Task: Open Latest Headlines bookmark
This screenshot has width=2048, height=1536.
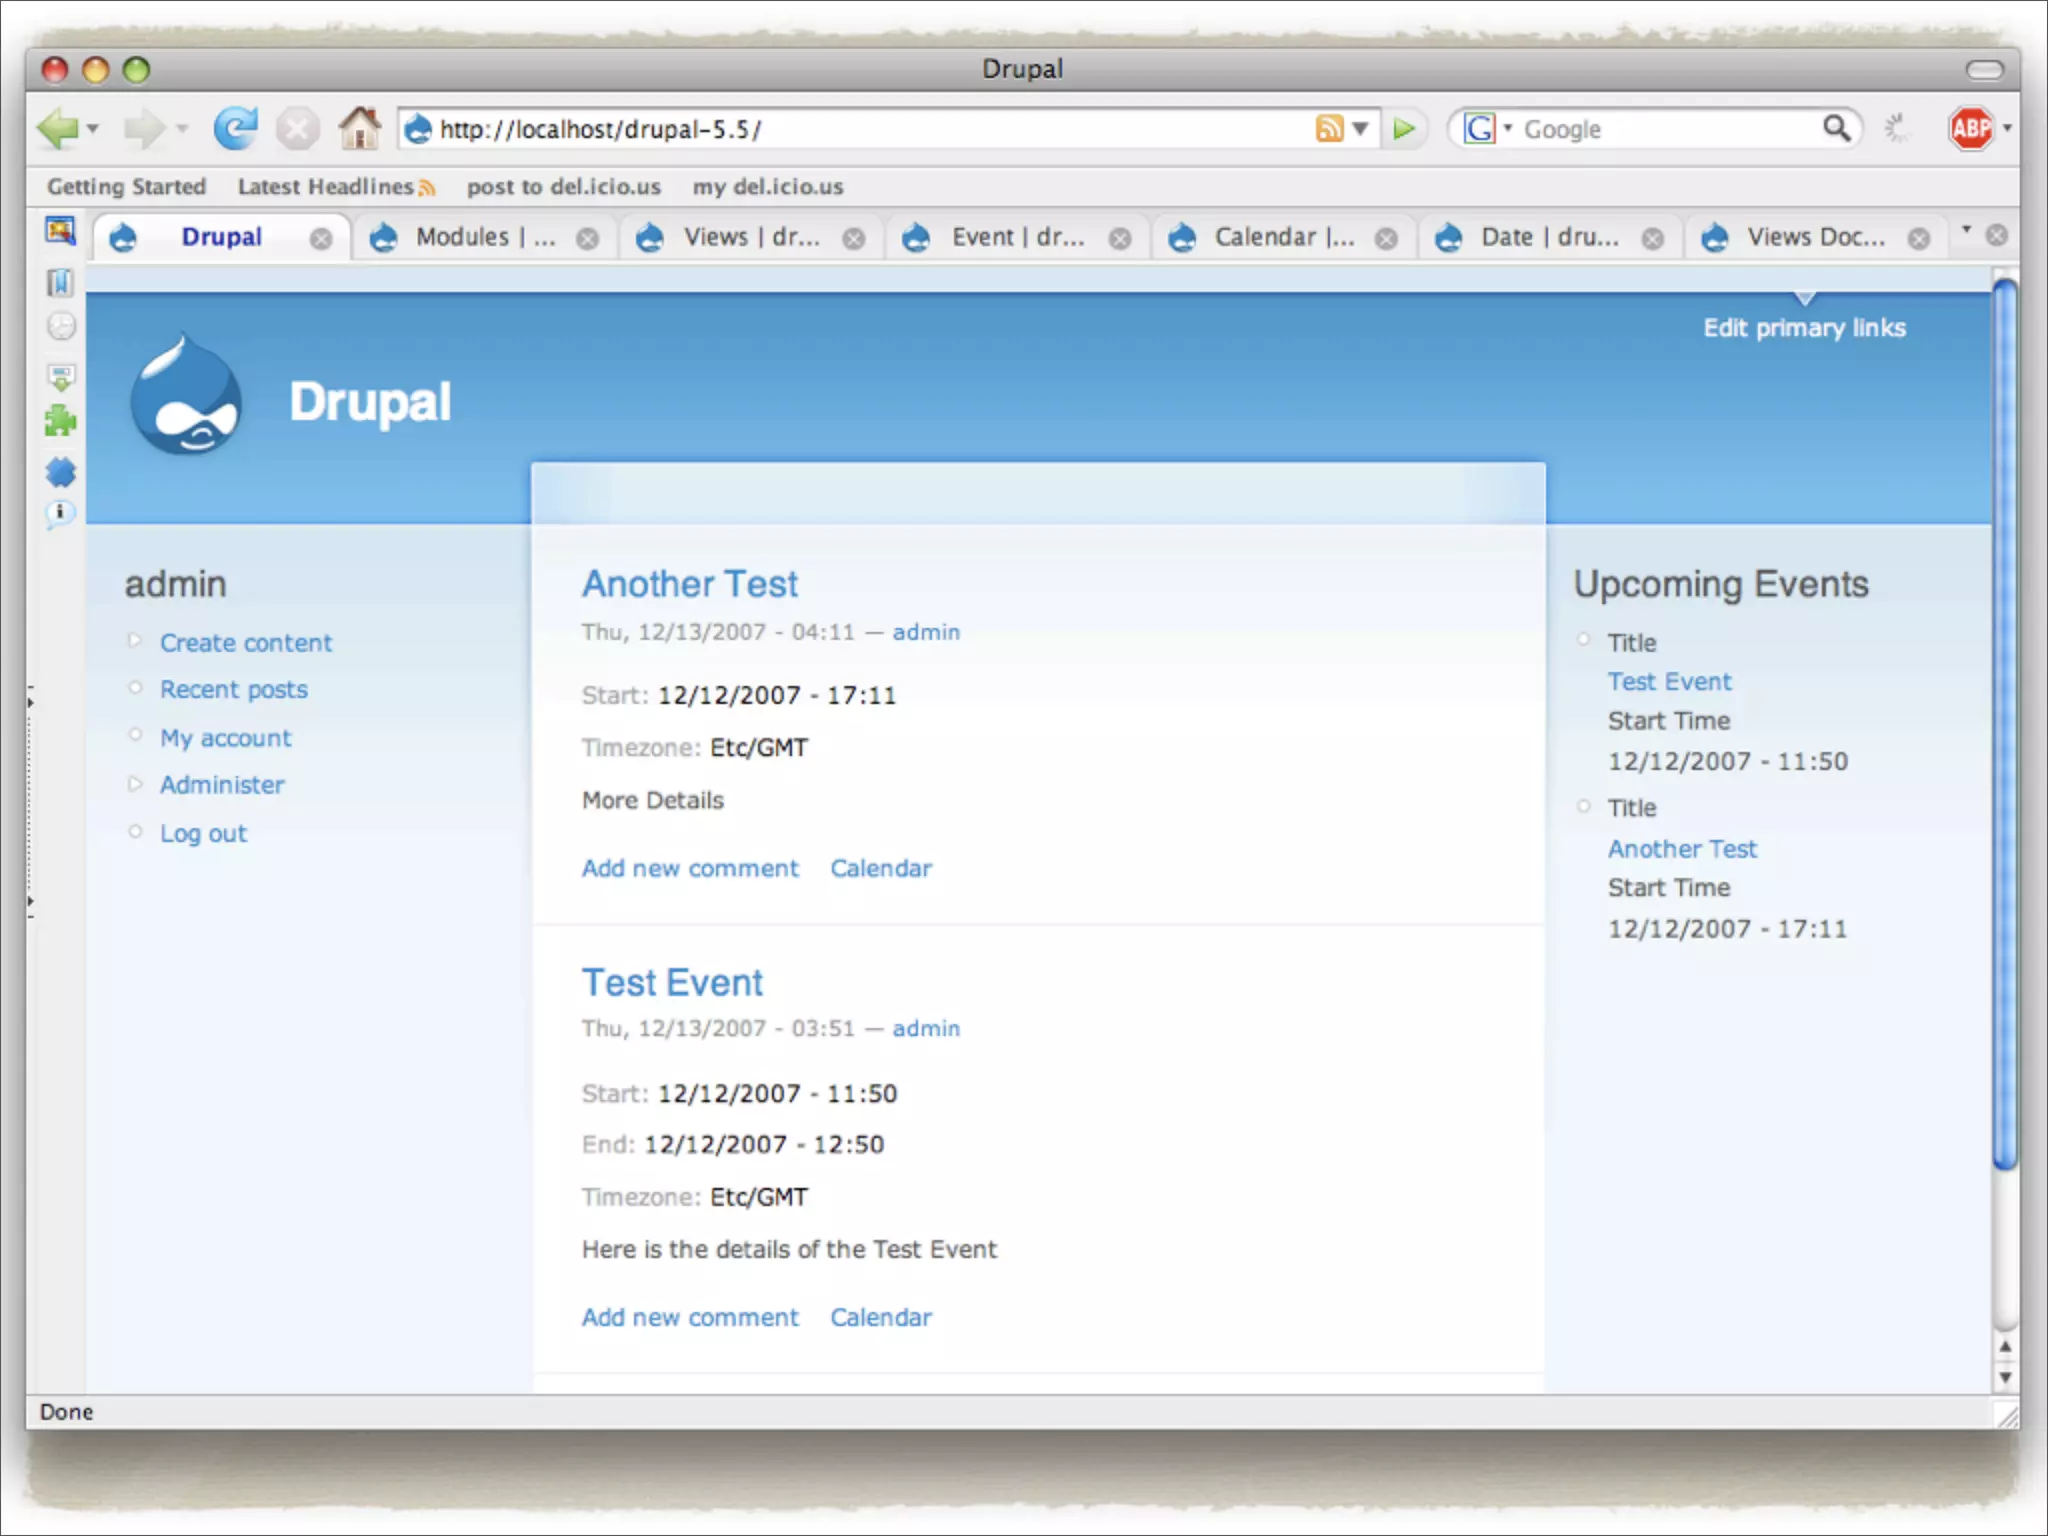Action: pyautogui.click(x=336, y=187)
